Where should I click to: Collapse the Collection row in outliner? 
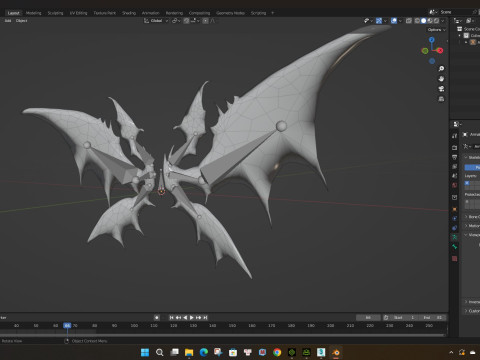point(460,36)
